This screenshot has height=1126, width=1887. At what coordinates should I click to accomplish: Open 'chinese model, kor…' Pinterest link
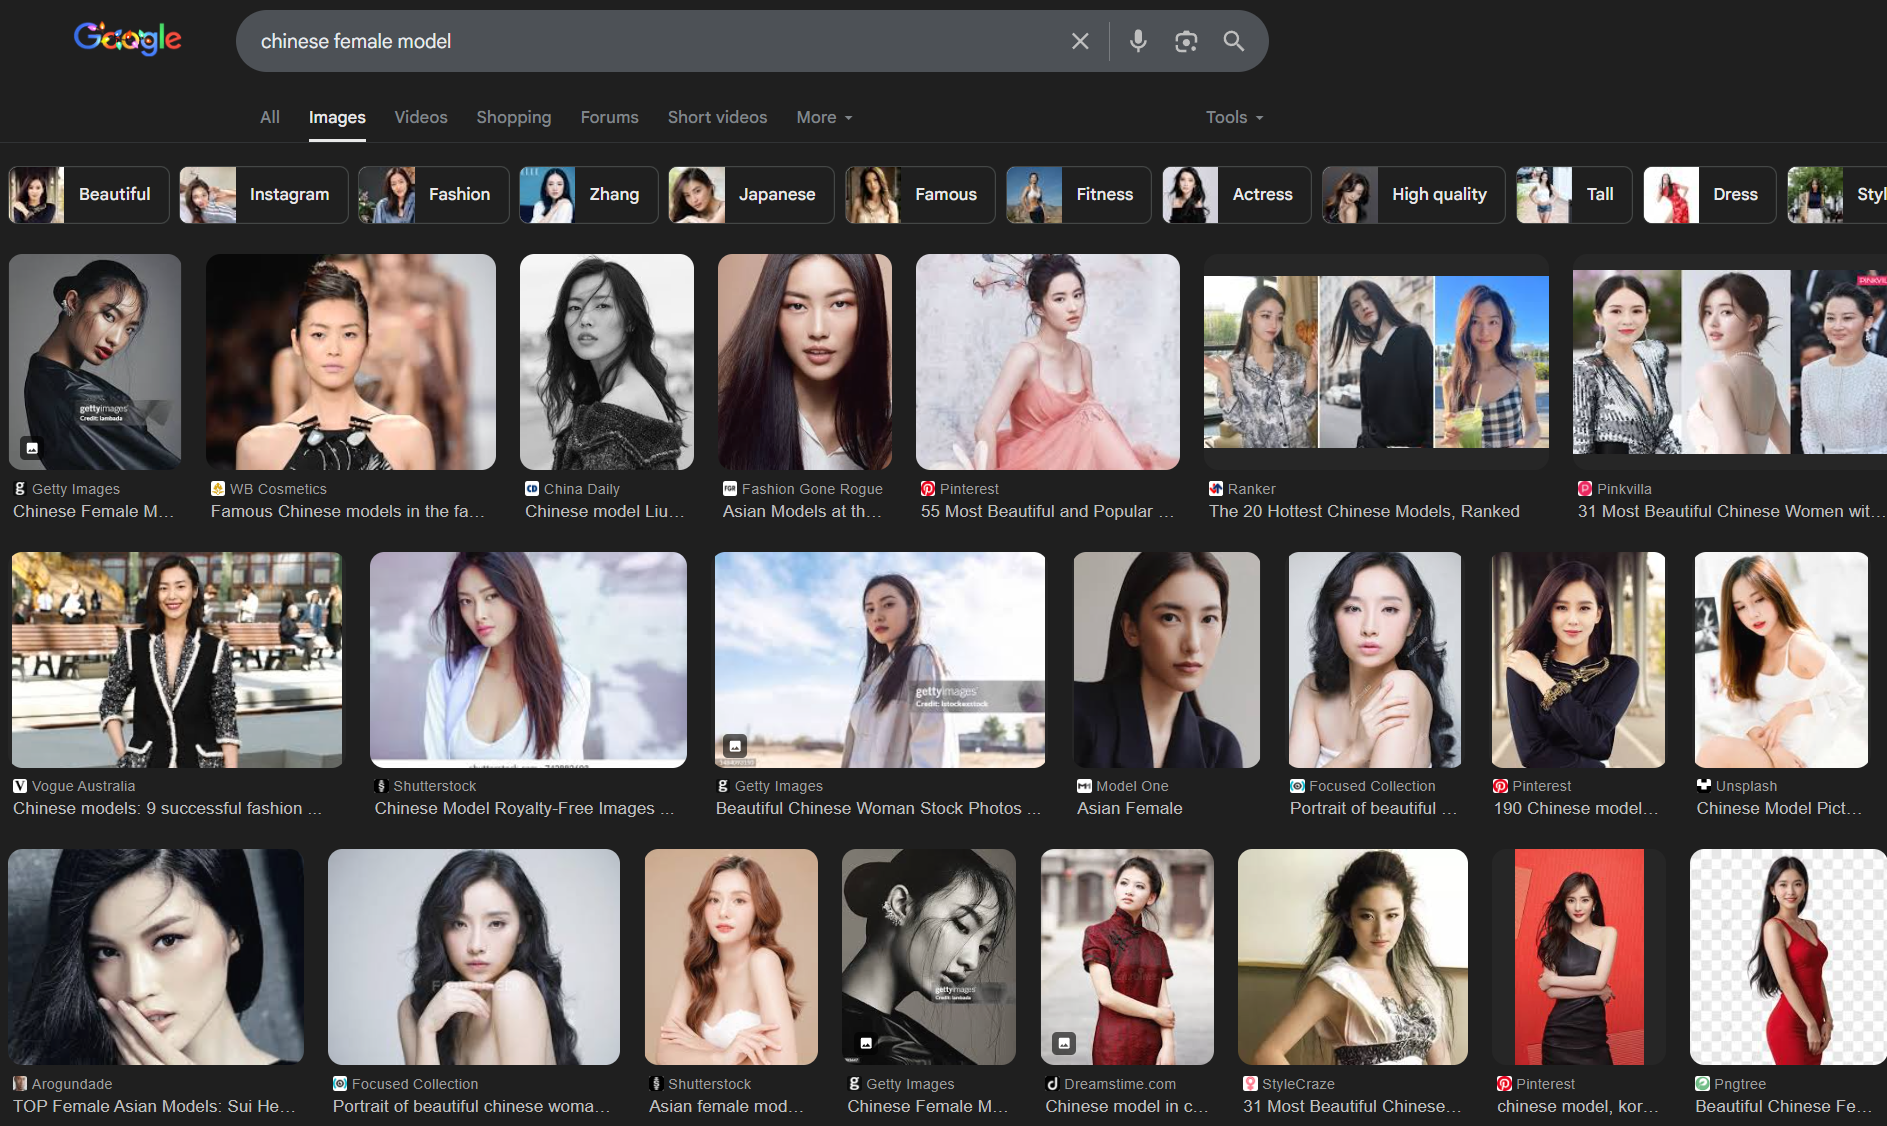click(x=1578, y=1106)
